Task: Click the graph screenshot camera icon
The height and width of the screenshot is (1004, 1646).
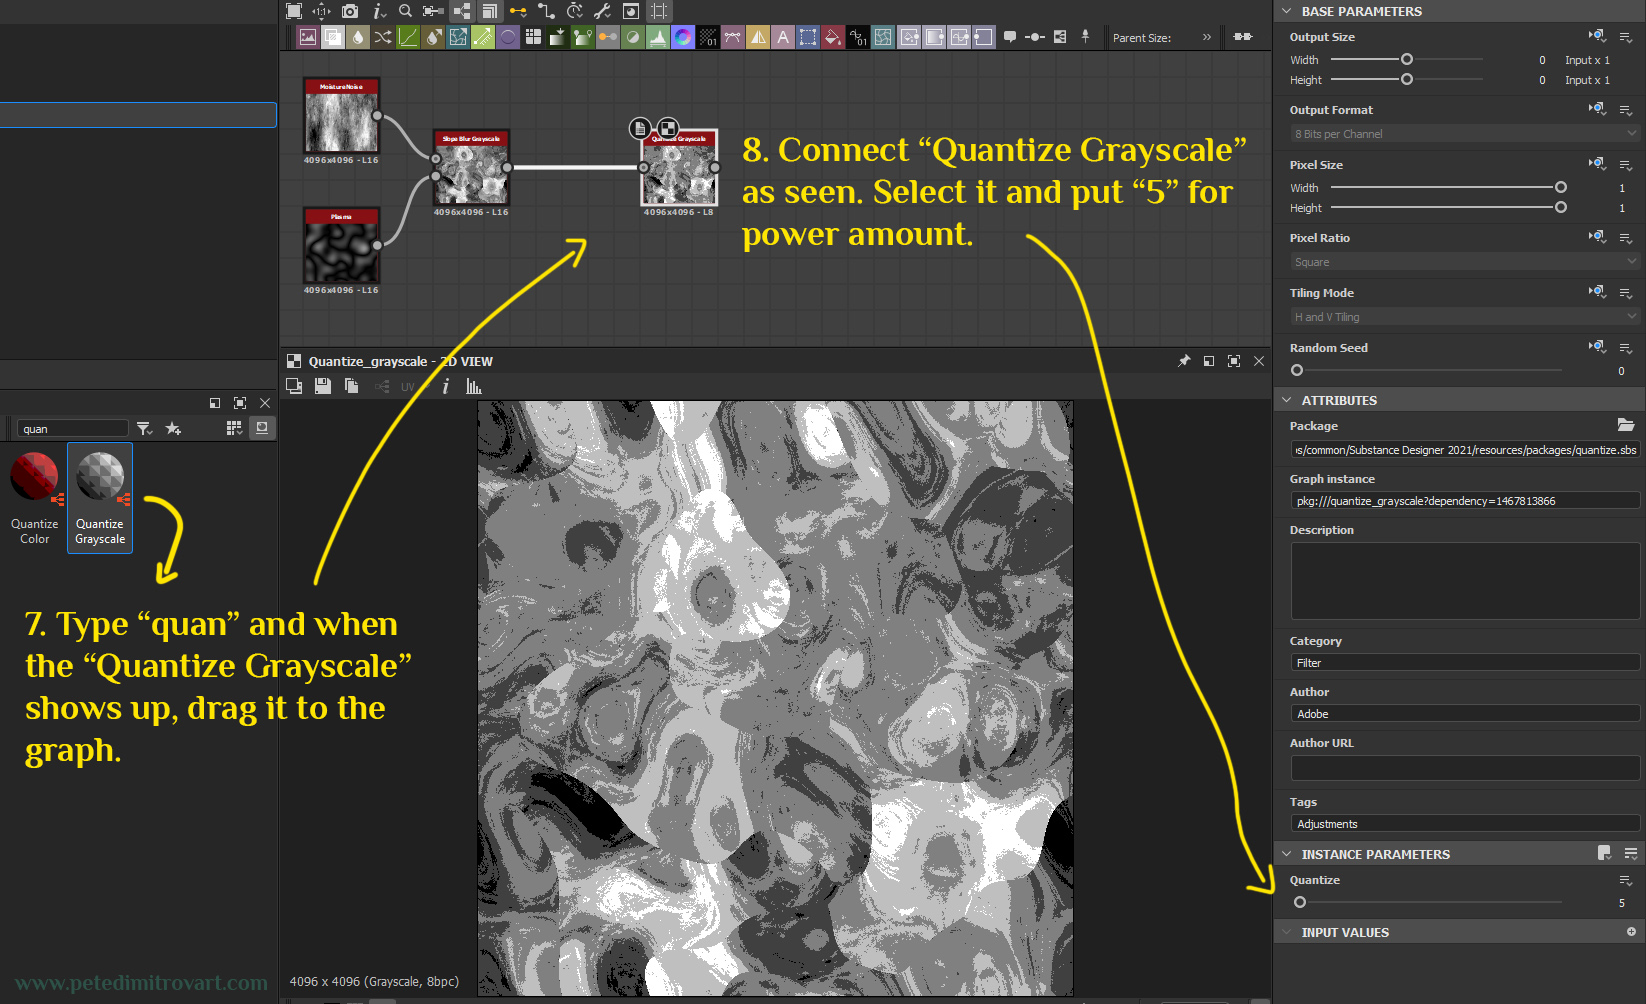Action: (x=350, y=11)
